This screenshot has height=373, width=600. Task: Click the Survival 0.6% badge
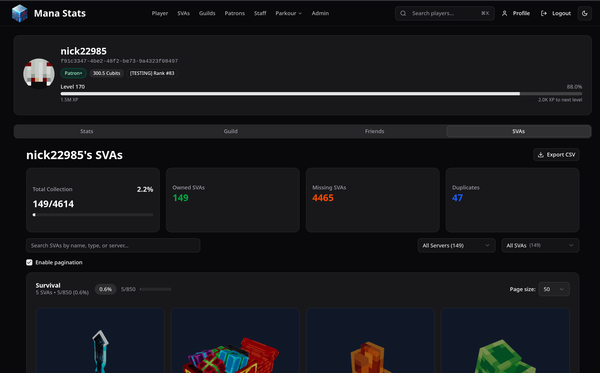point(105,289)
